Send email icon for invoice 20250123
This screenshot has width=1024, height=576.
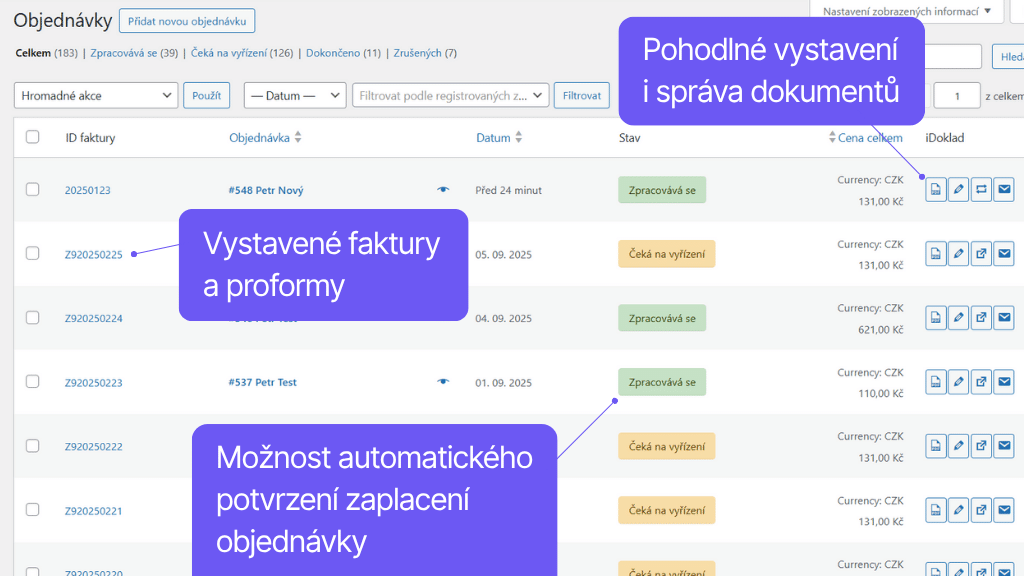point(1004,189)
